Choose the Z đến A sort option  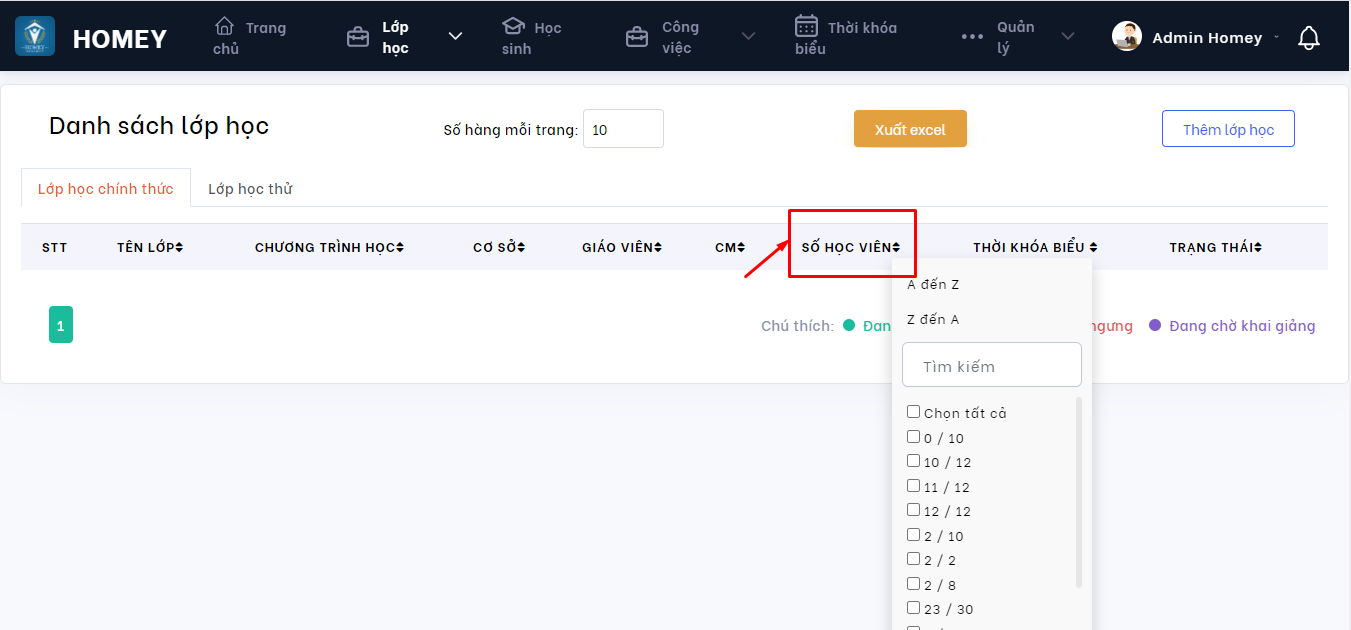[x=932, y=320]
